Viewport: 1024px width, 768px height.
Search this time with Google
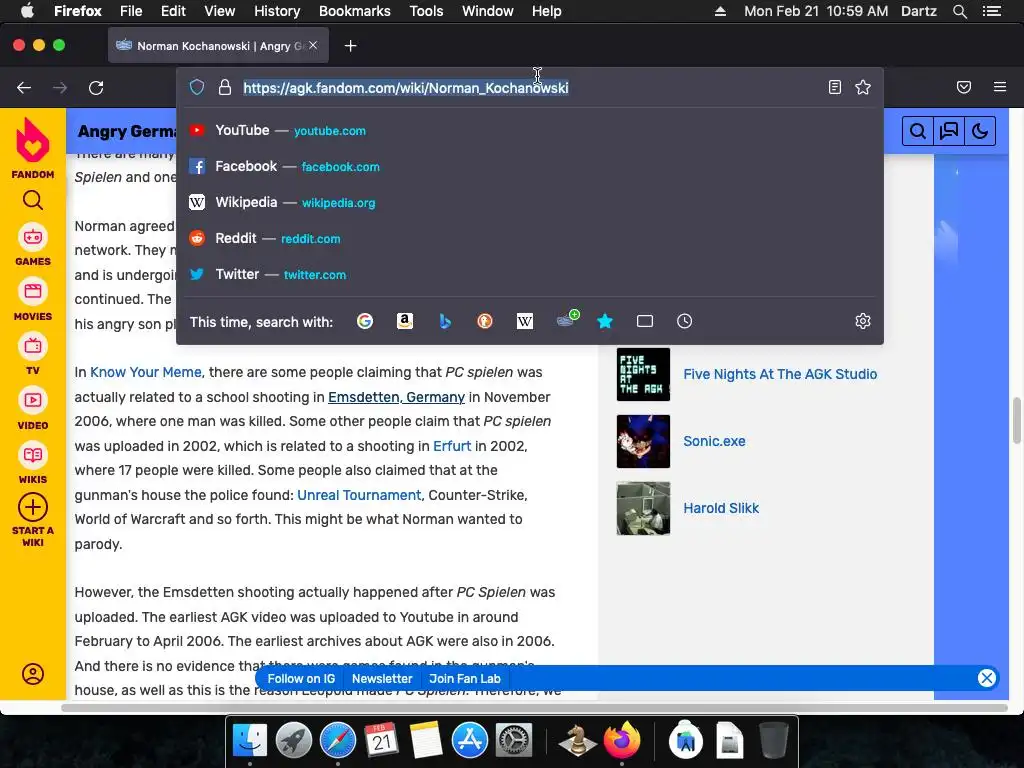click(365, 321)
